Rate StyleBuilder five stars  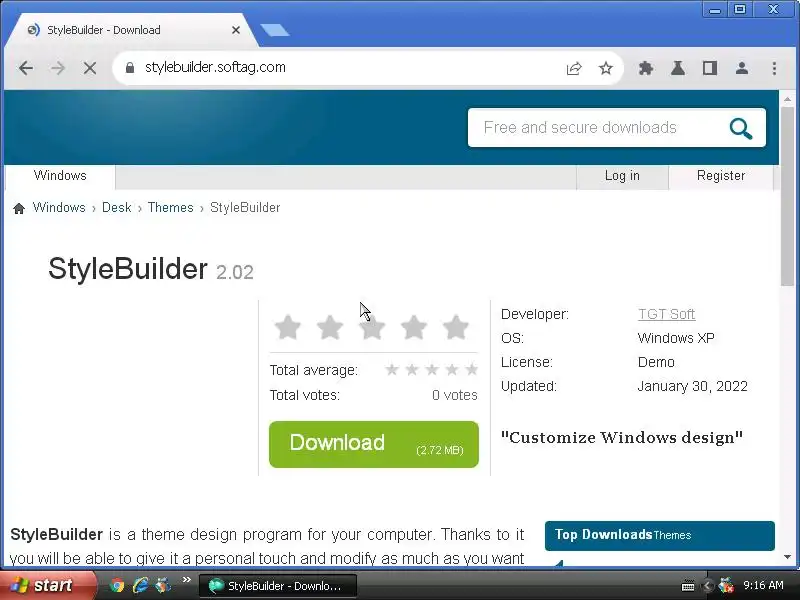456,327
